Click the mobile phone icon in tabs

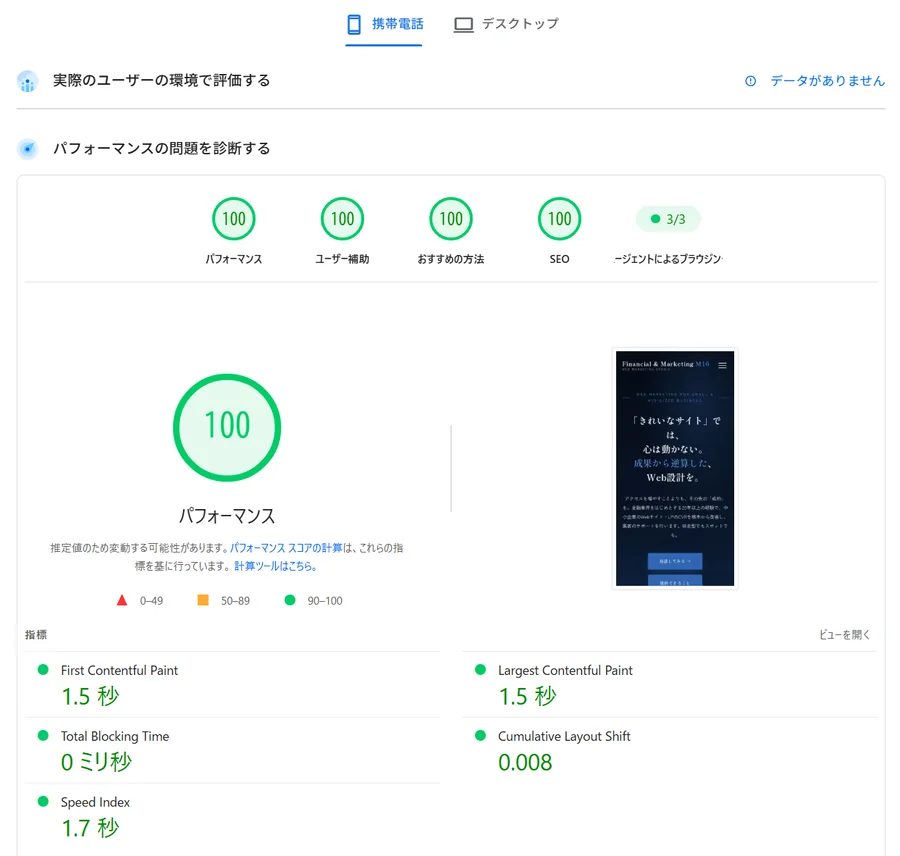[x=354, y=24]
